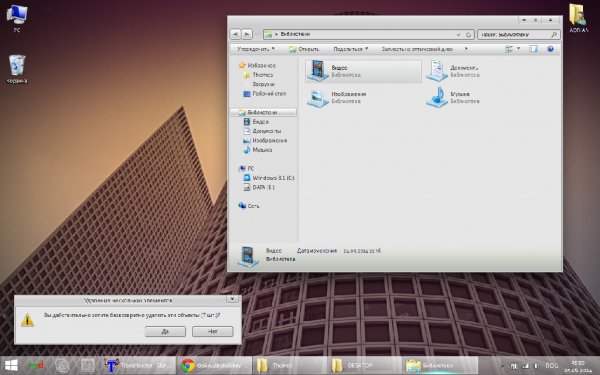The height and width of the screenshot is (375, 600).
Task: Click the Viber taskbar icon
Action: pos(62,365)
